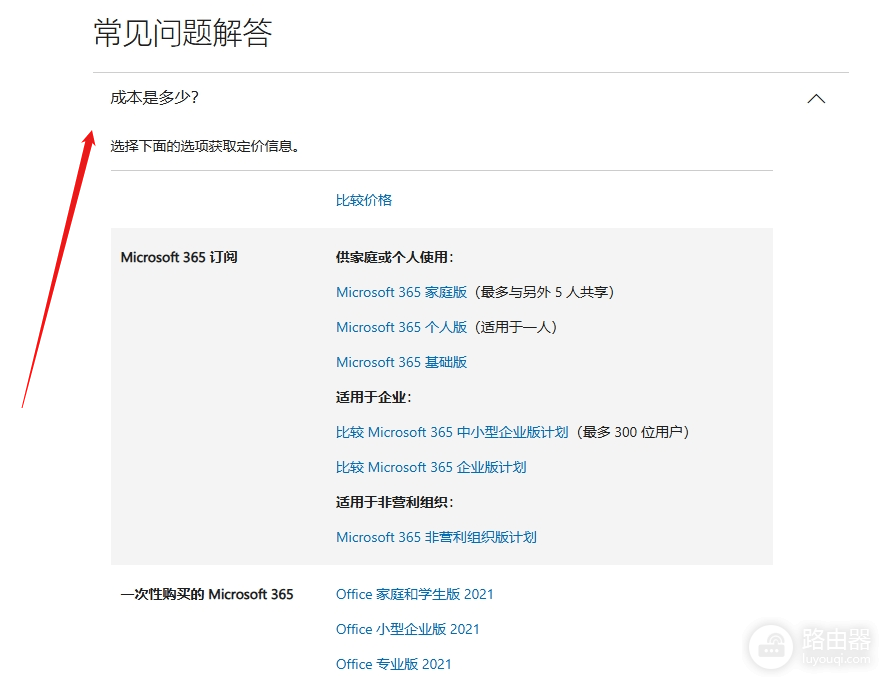Open Microsoft 365 基础版 link
Viewport: 889px width, 687px height.
pos(401,362)
